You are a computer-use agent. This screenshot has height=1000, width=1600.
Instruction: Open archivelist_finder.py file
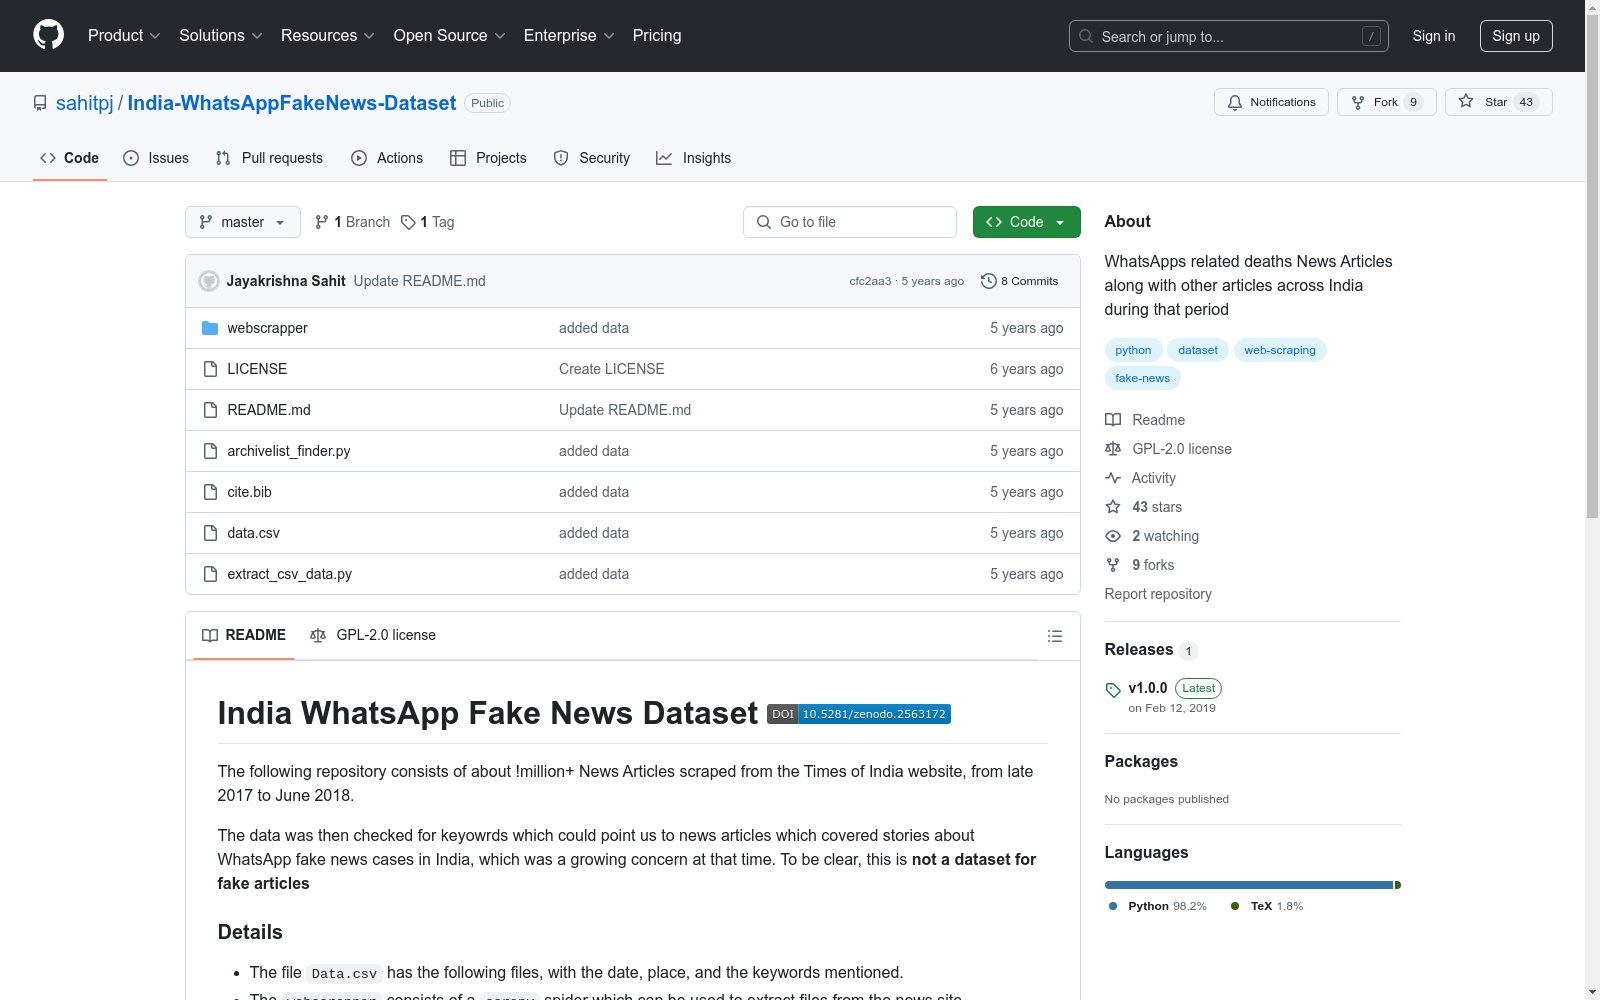(x=289, y=451)
